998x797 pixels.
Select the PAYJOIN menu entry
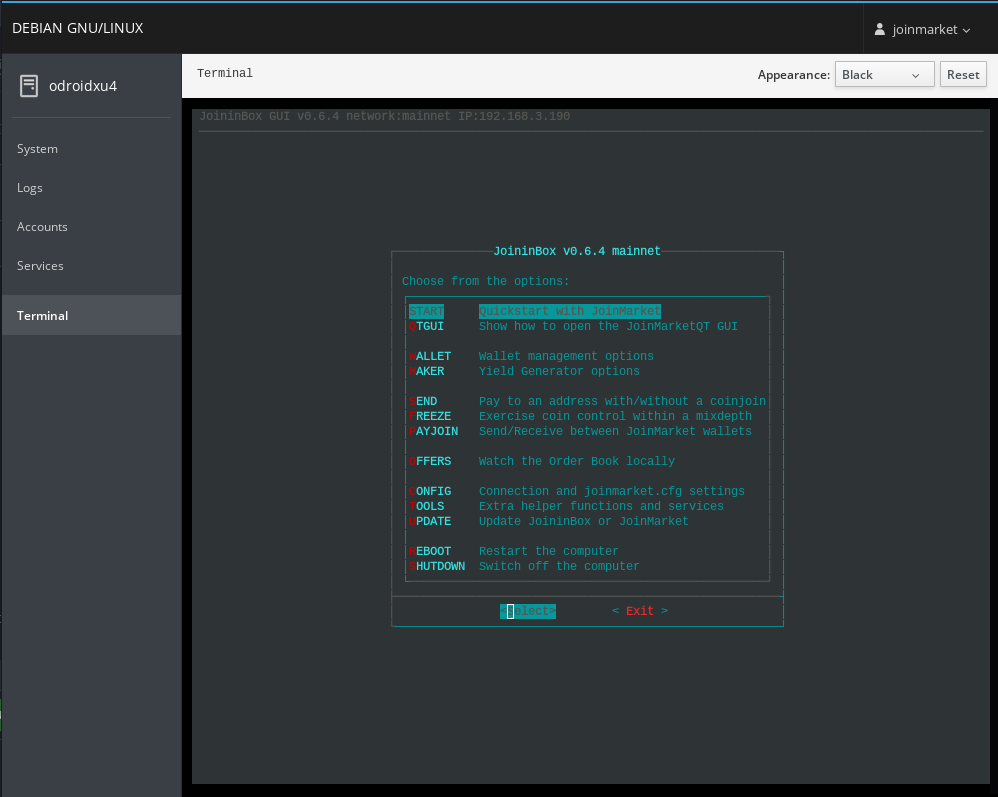pyautogui.click(x=433, y=431)
